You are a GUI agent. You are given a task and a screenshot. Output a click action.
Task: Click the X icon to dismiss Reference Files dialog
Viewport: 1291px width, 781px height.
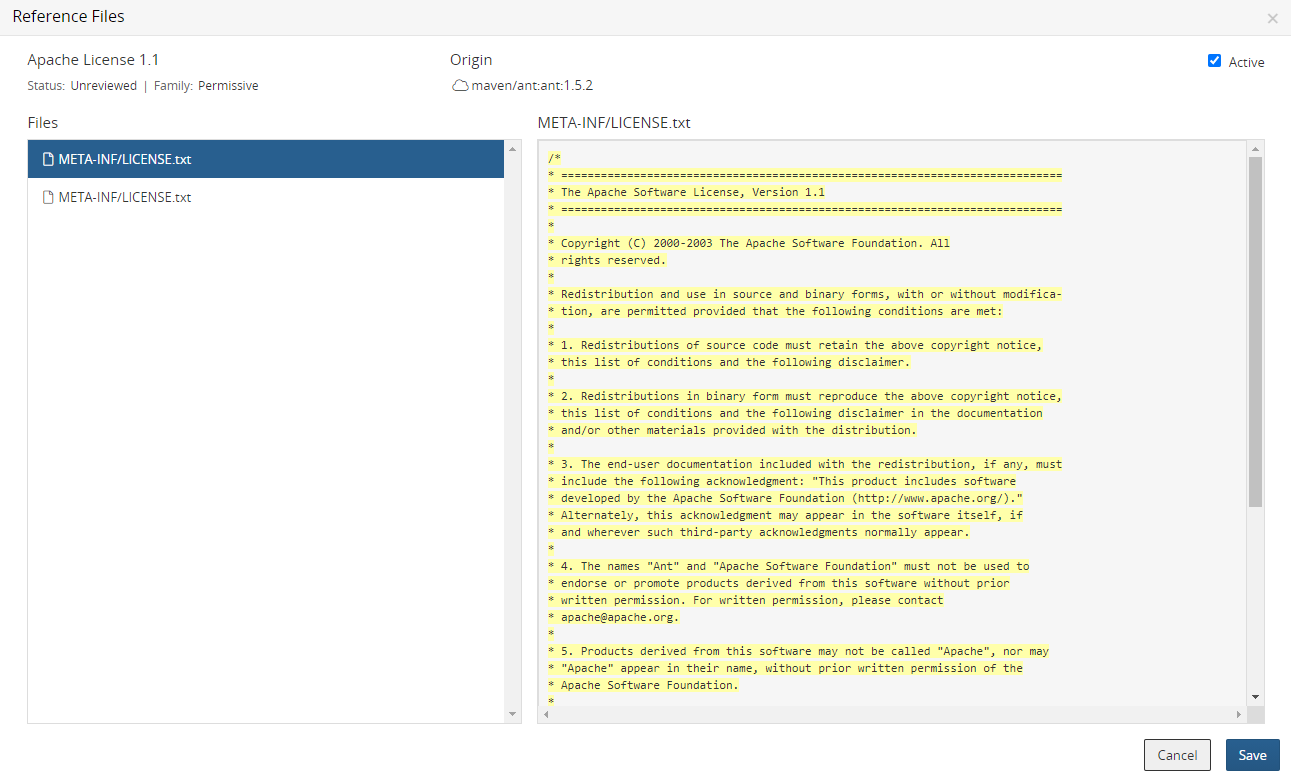pos(1272,18)
